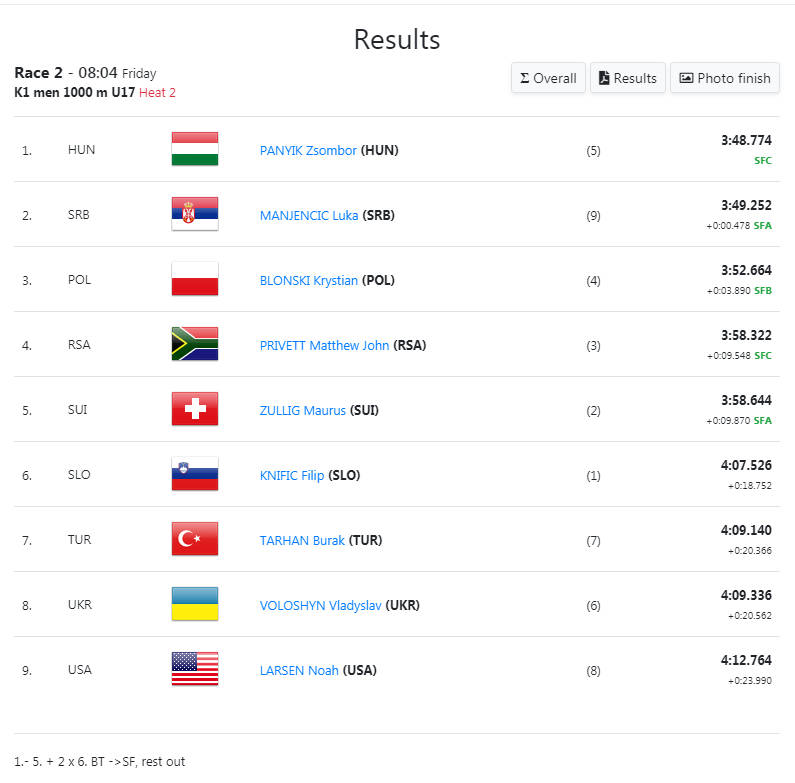Click the Slovenia flag icon
Screen dimensions: 795x783
pyautogui.click(x=195, y=474)
